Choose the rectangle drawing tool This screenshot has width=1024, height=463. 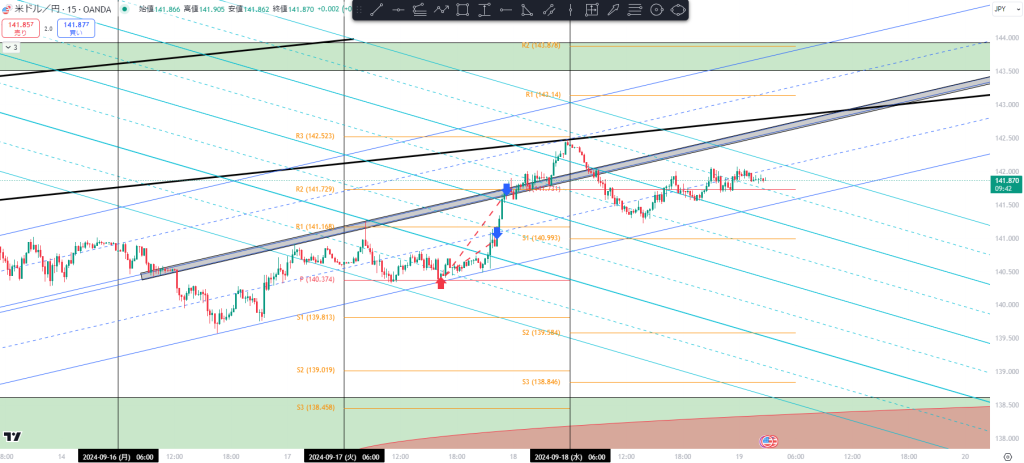[x=463, y=10]
